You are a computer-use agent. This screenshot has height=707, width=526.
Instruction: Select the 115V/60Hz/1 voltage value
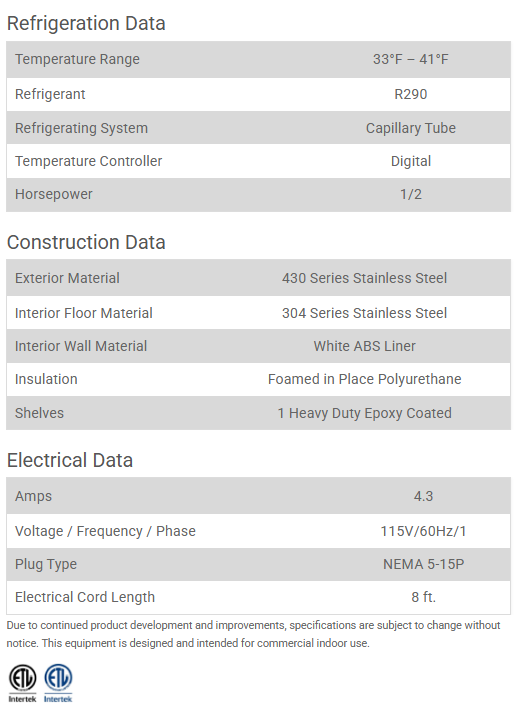[423, 531]
